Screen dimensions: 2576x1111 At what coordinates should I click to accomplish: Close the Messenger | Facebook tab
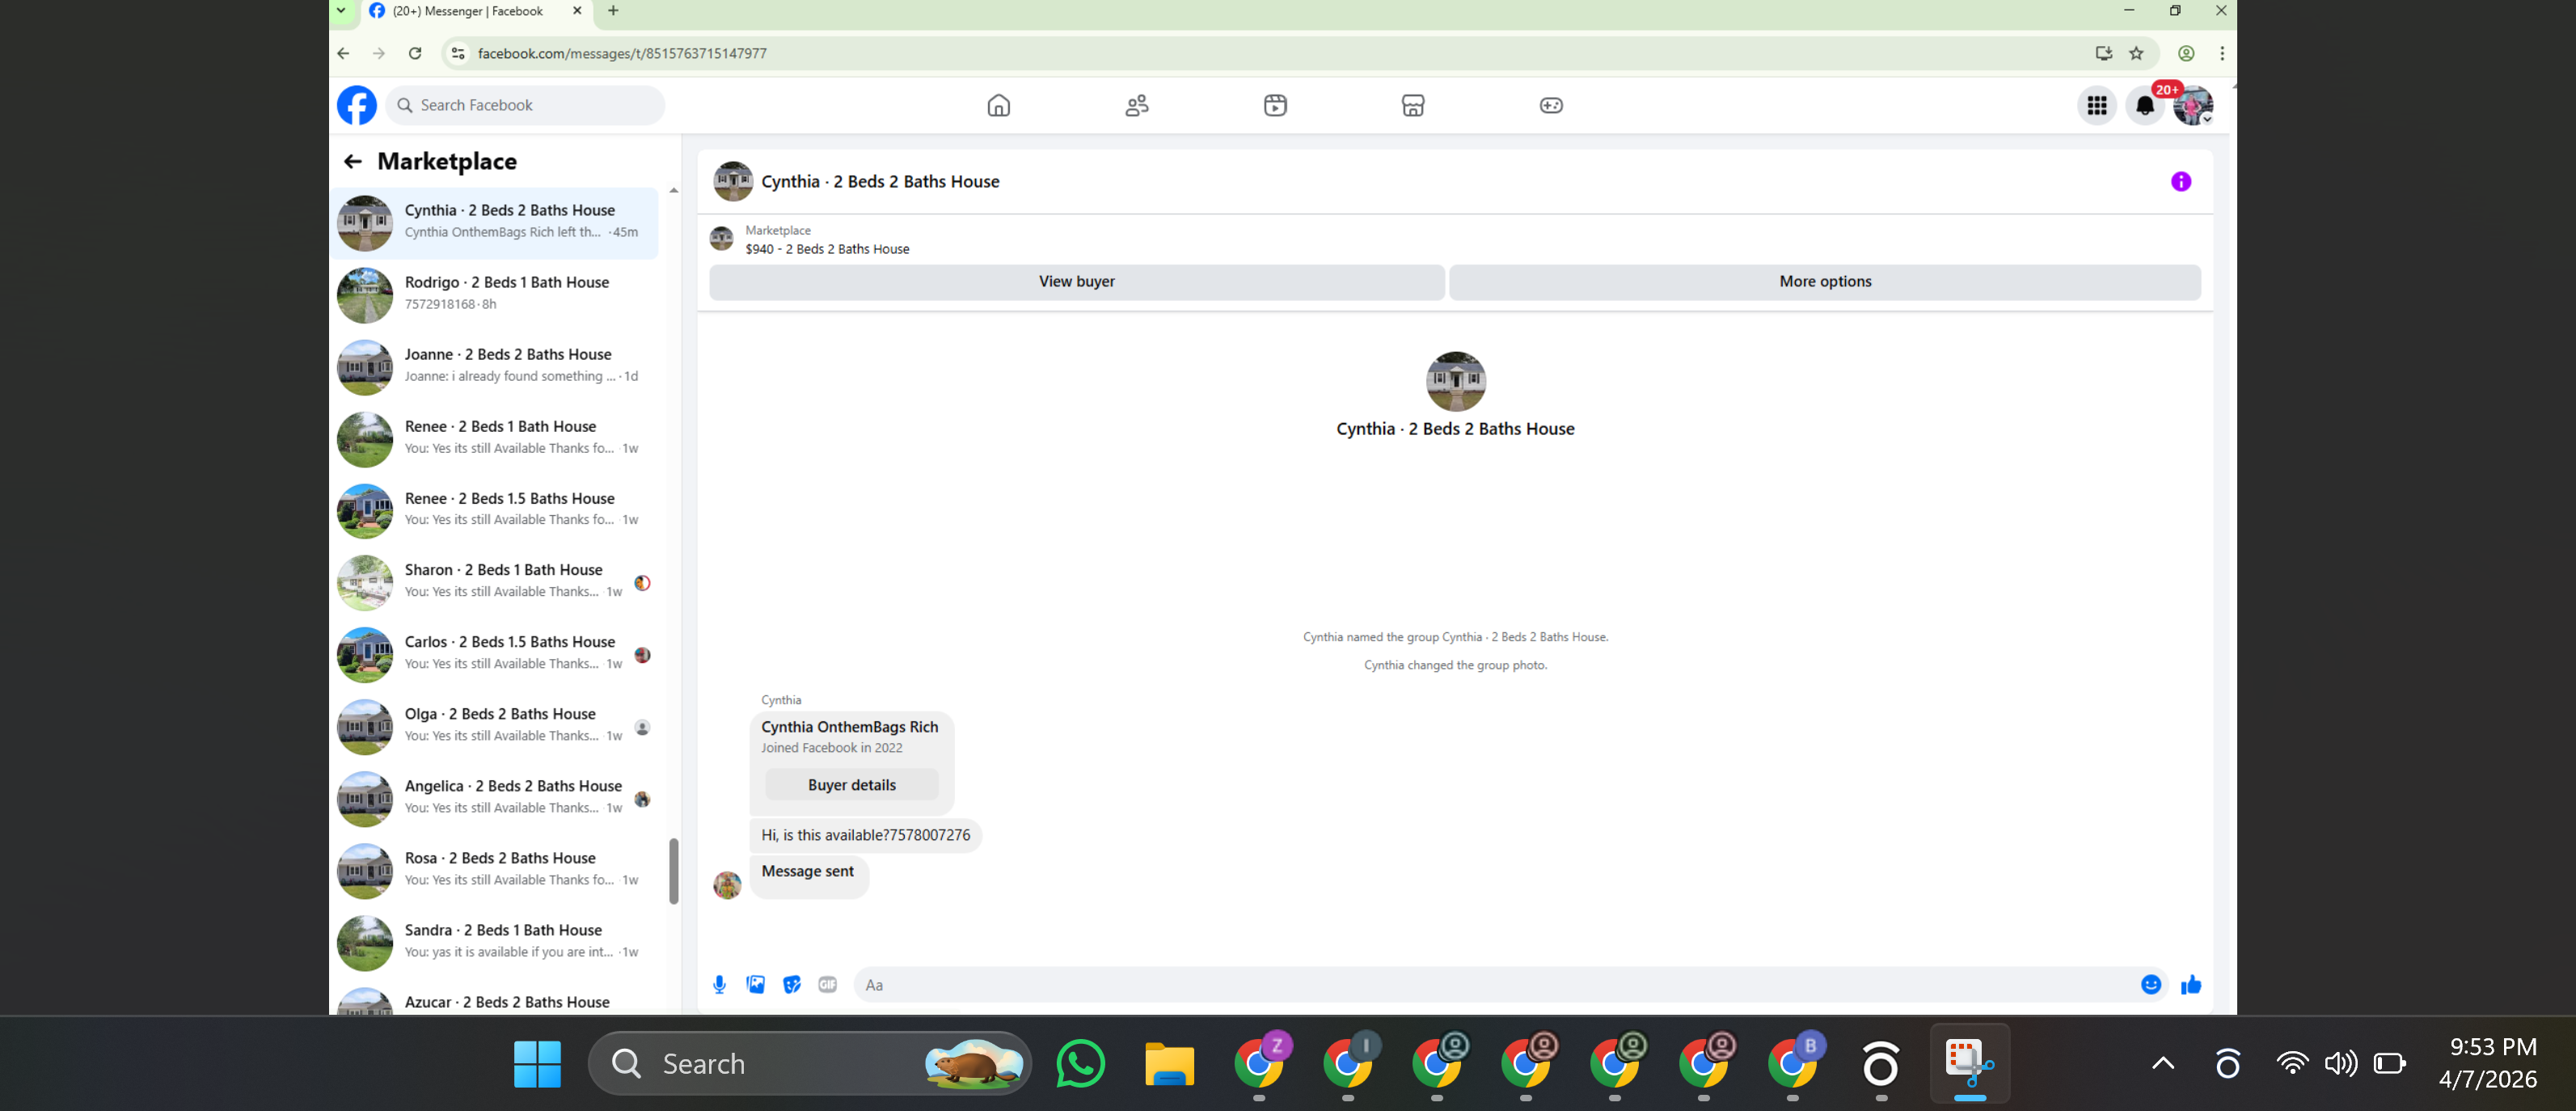click(577, 11)
